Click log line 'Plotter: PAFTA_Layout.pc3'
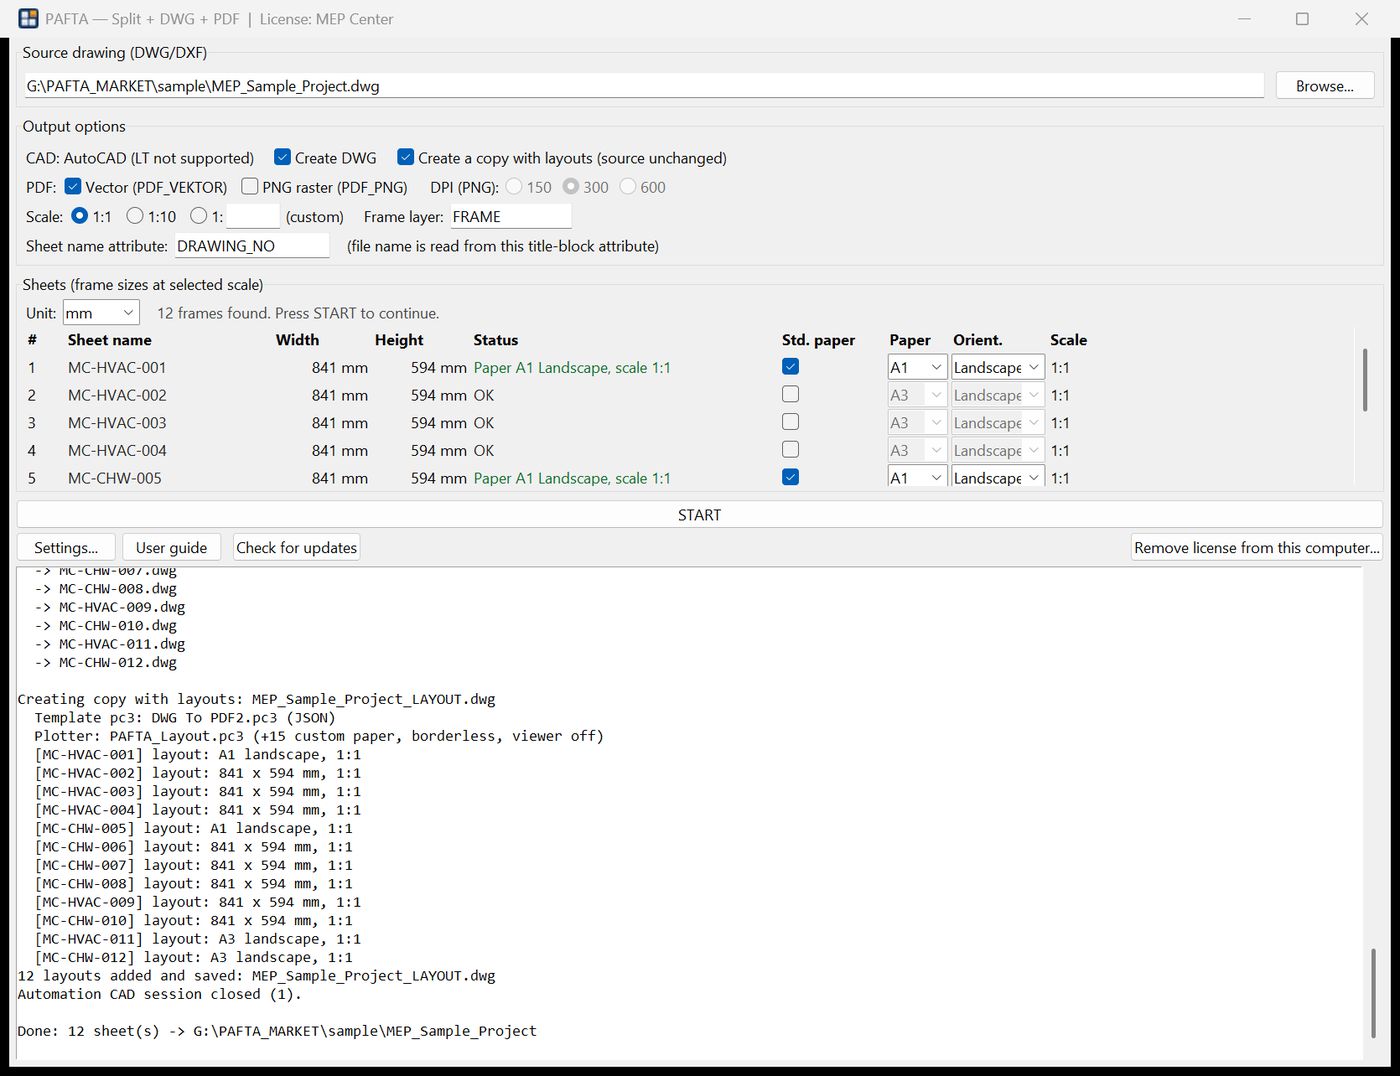This screenshot has height=1076, width=1400. [x=319, y=736]
